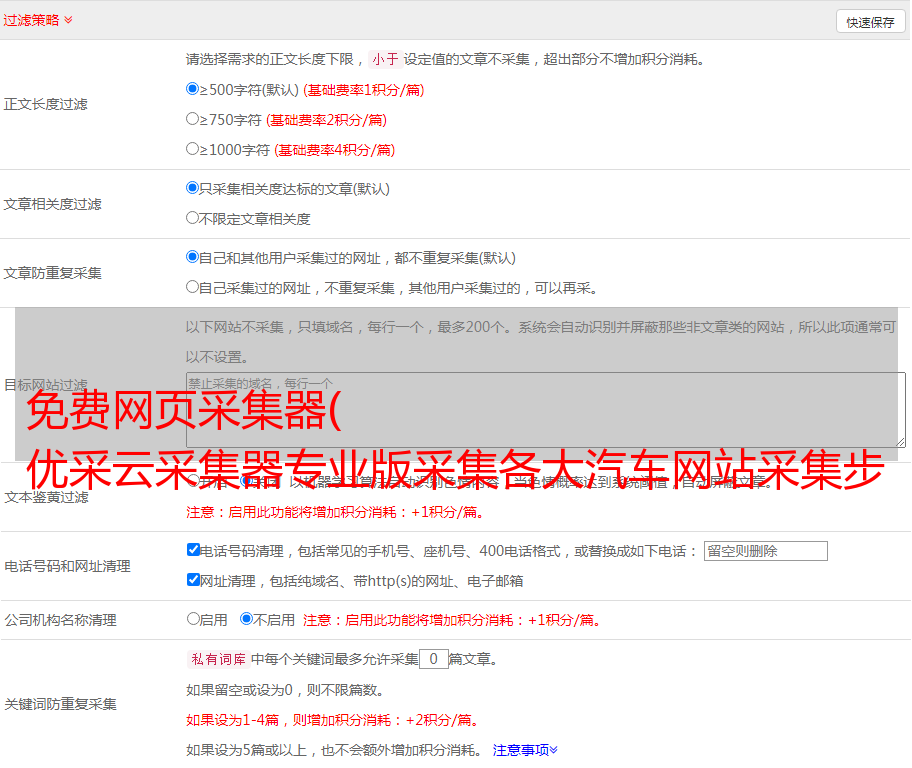Click the 私有词库 tag label

tap(216, 659)
